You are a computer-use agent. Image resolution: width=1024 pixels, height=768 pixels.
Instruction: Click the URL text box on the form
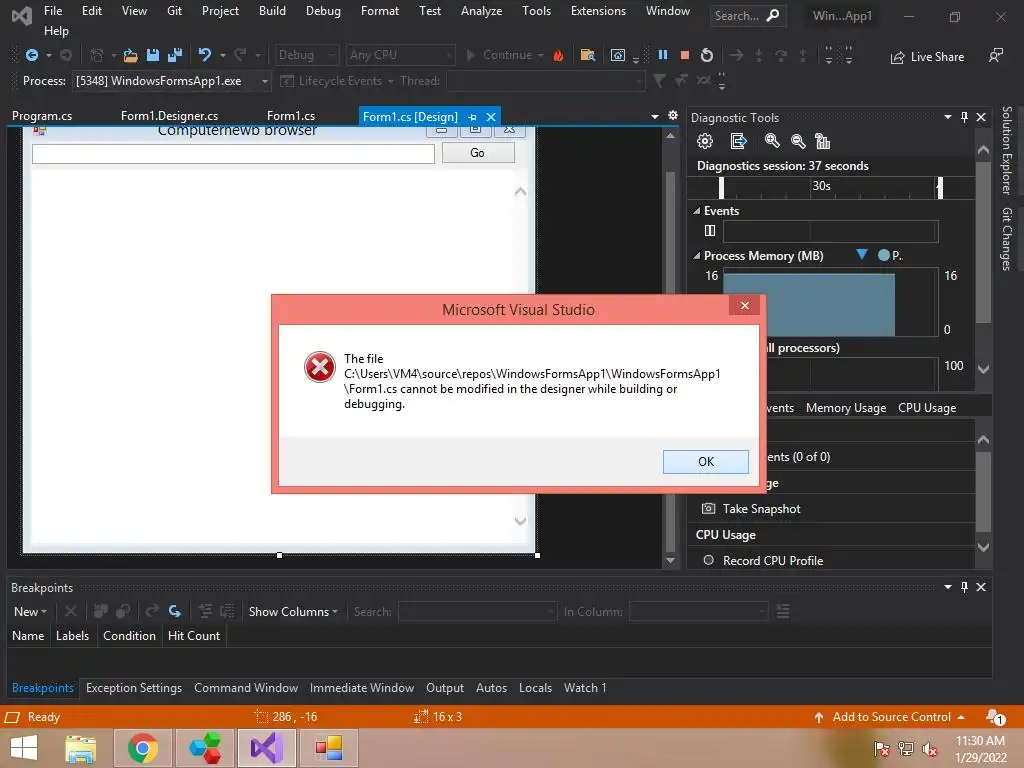pos(233,153)
